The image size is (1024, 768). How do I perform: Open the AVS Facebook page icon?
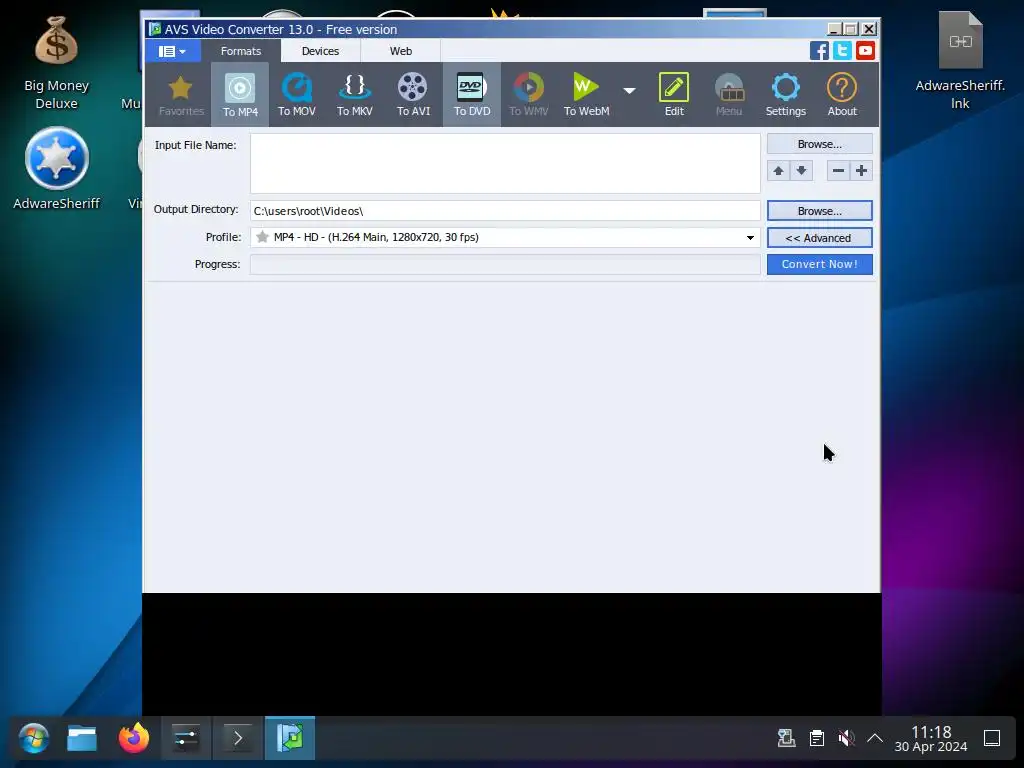point(819,50)
